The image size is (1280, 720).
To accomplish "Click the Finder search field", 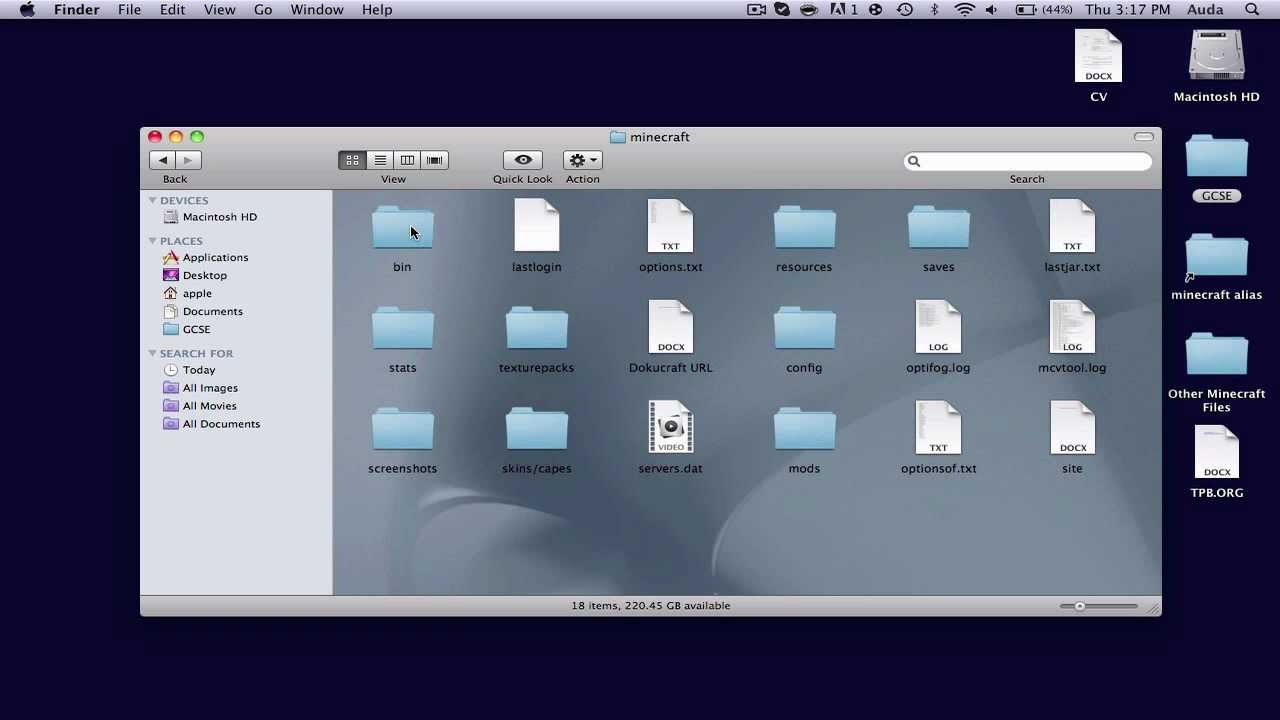I will [1028, 161].
